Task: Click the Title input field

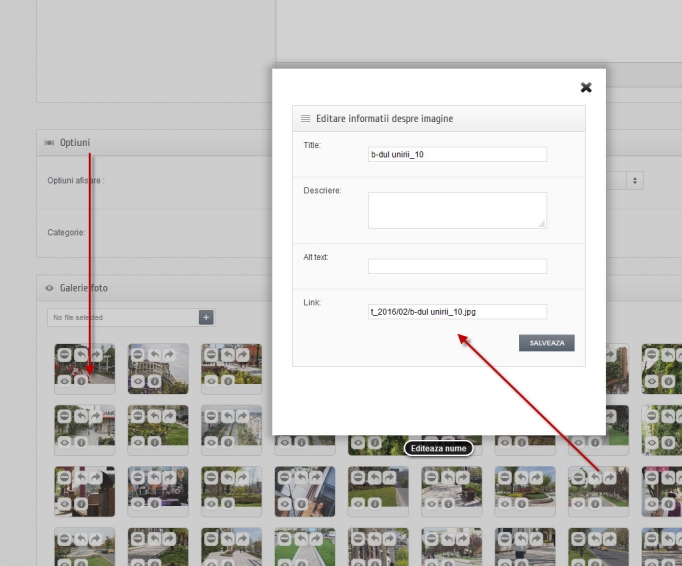Action: [457, 155]
